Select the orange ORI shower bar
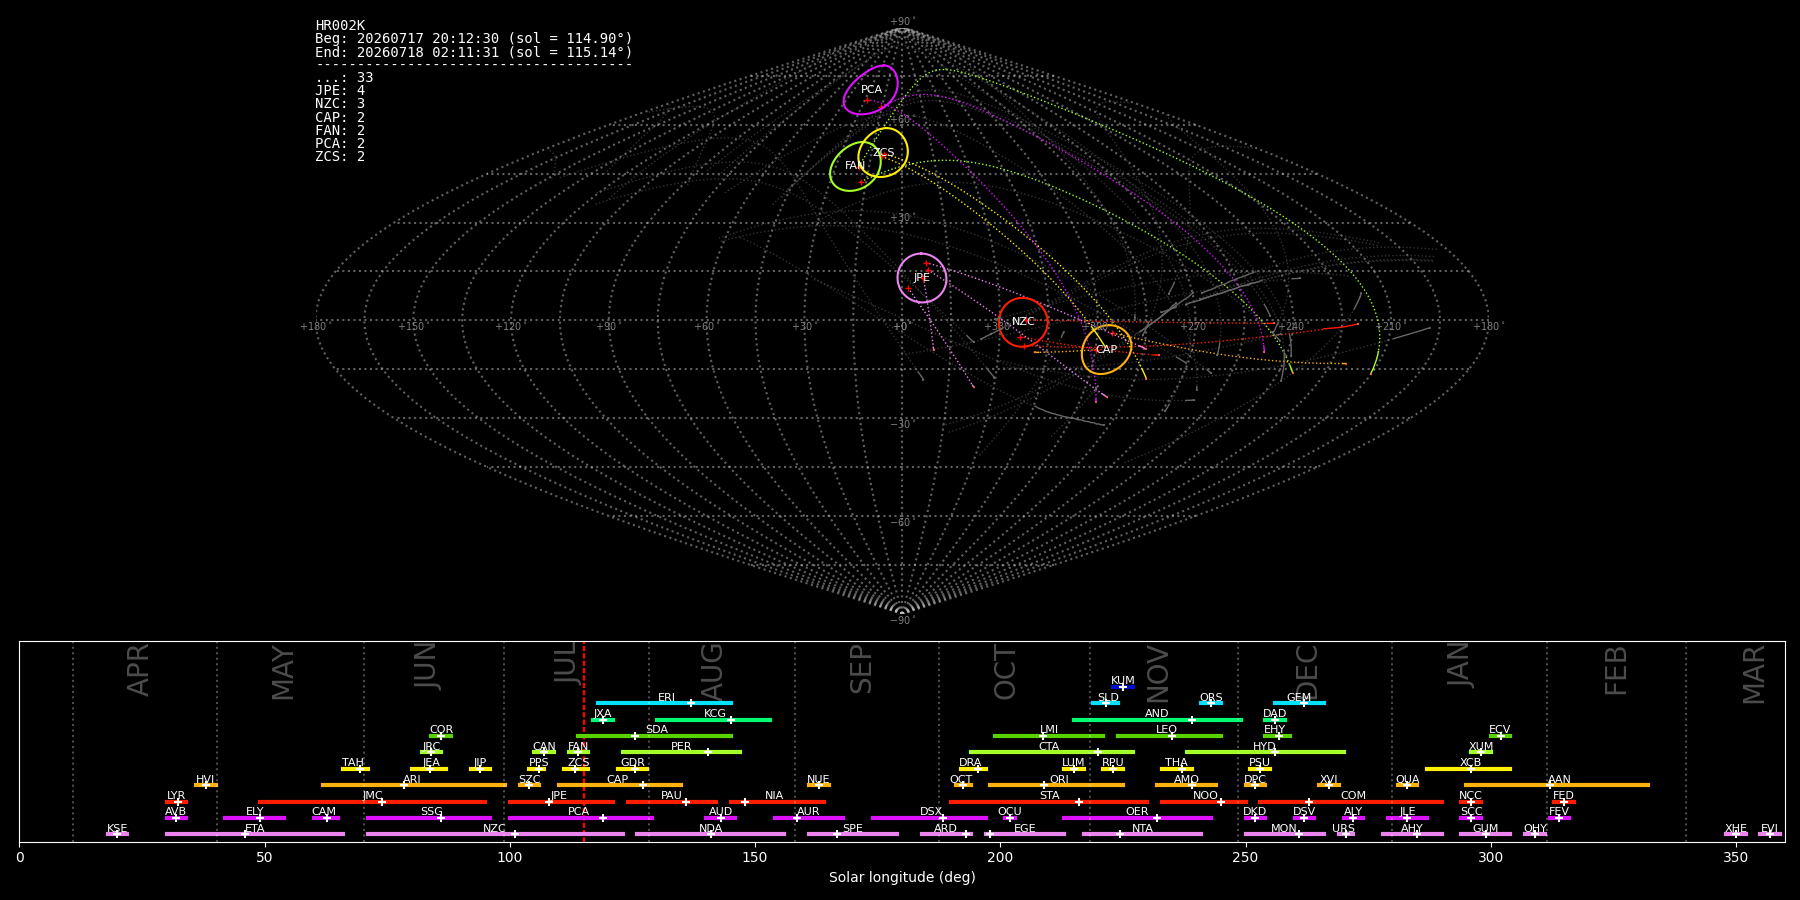 pyautogui.click(x=1056, y=785)
